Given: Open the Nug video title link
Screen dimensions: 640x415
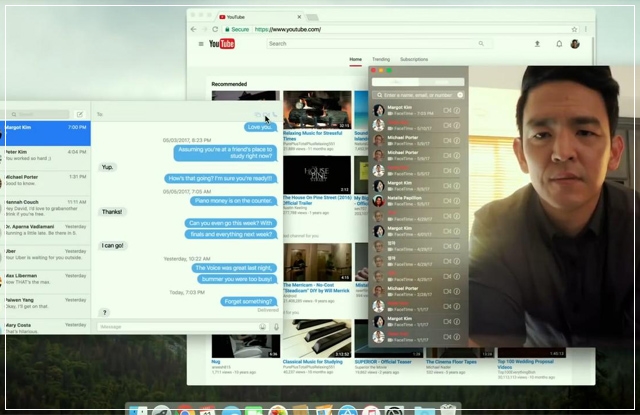Looking at the screenshot, I should coord(216,362).
